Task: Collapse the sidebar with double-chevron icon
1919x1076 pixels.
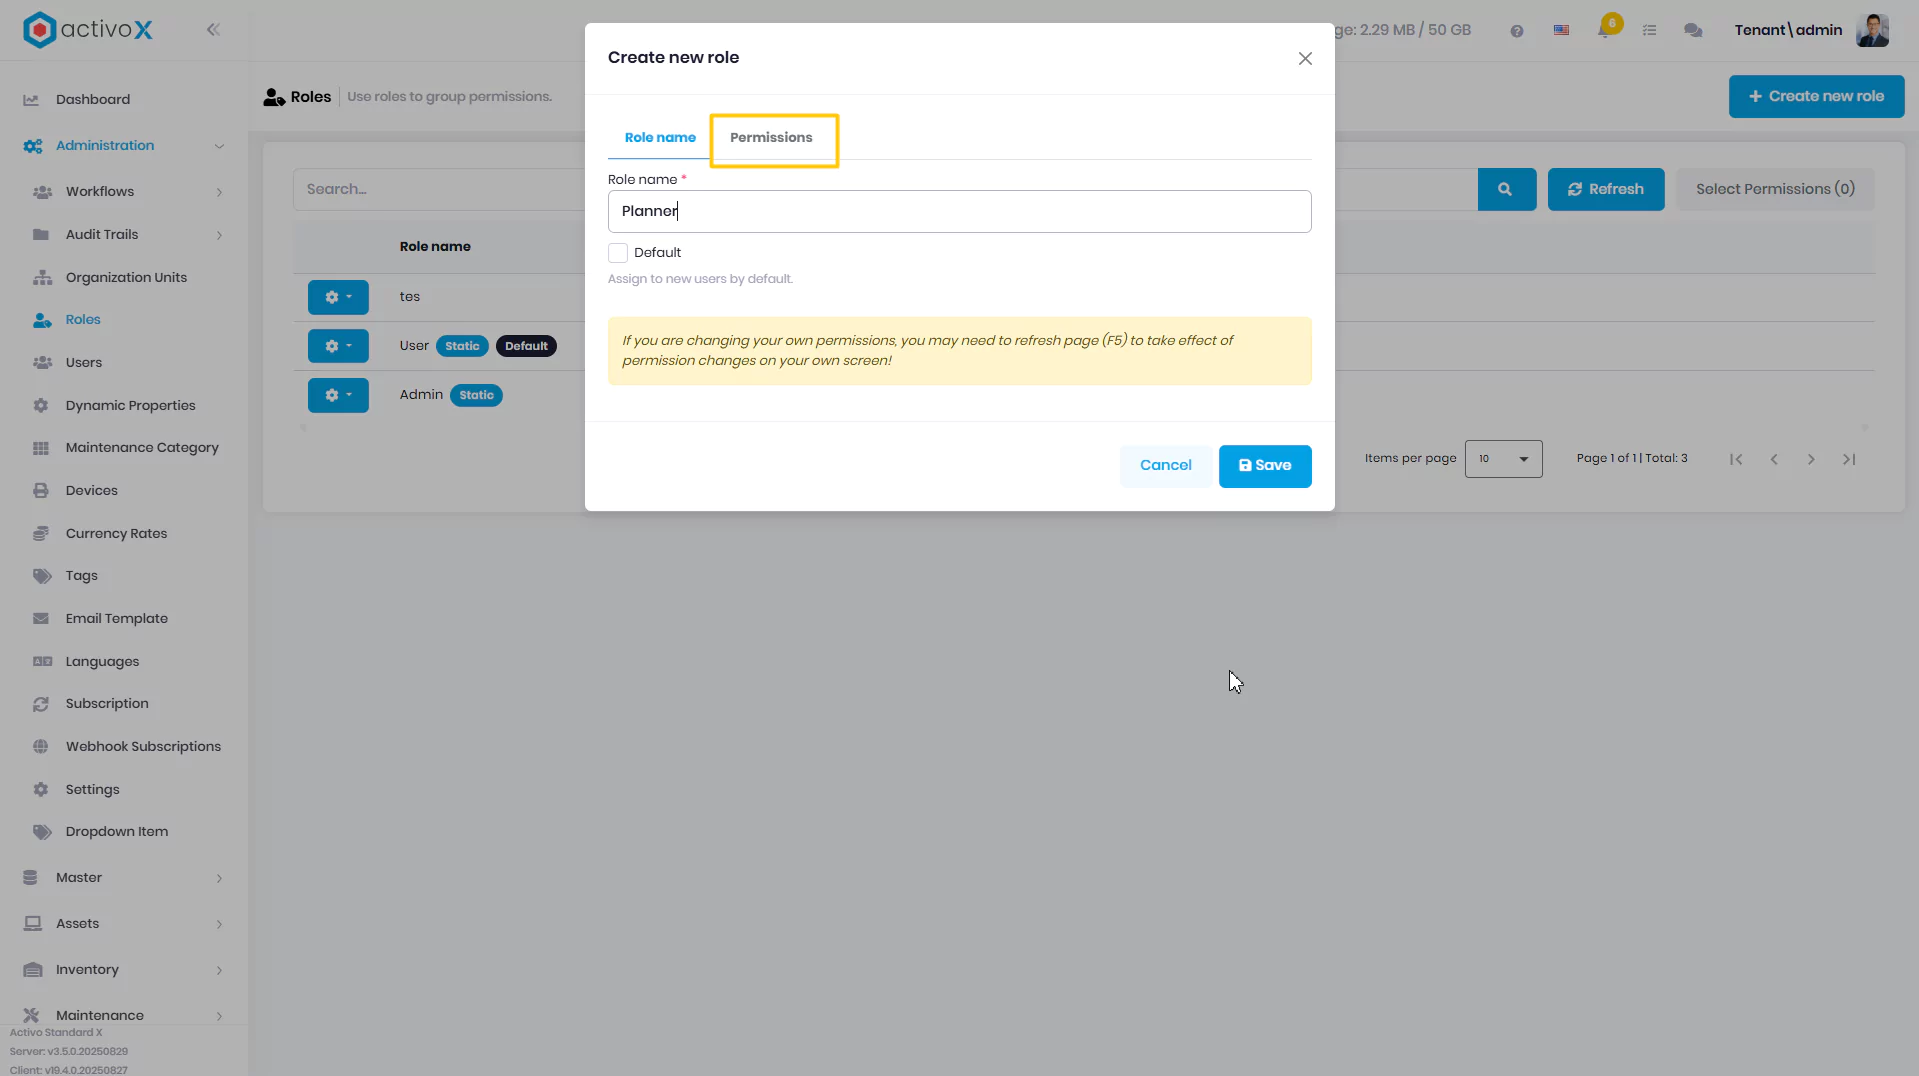Action: (213, 30)
